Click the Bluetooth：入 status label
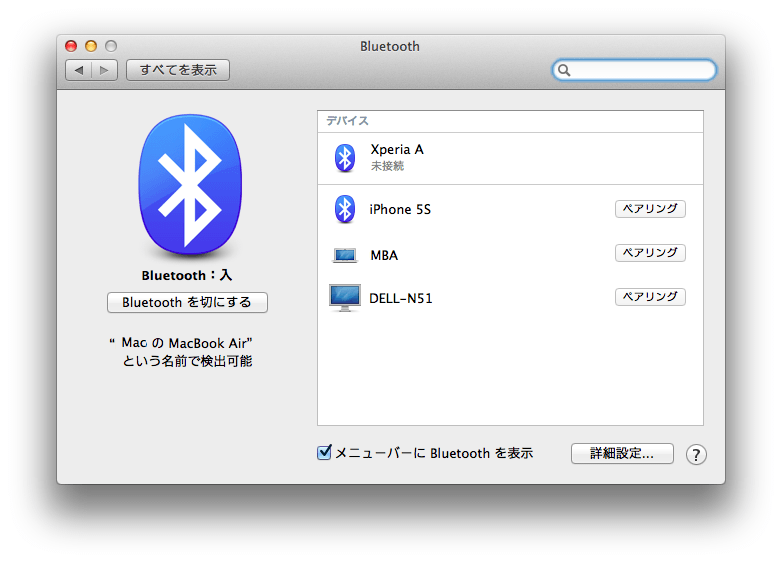The image size is (782, 563). 187,275
